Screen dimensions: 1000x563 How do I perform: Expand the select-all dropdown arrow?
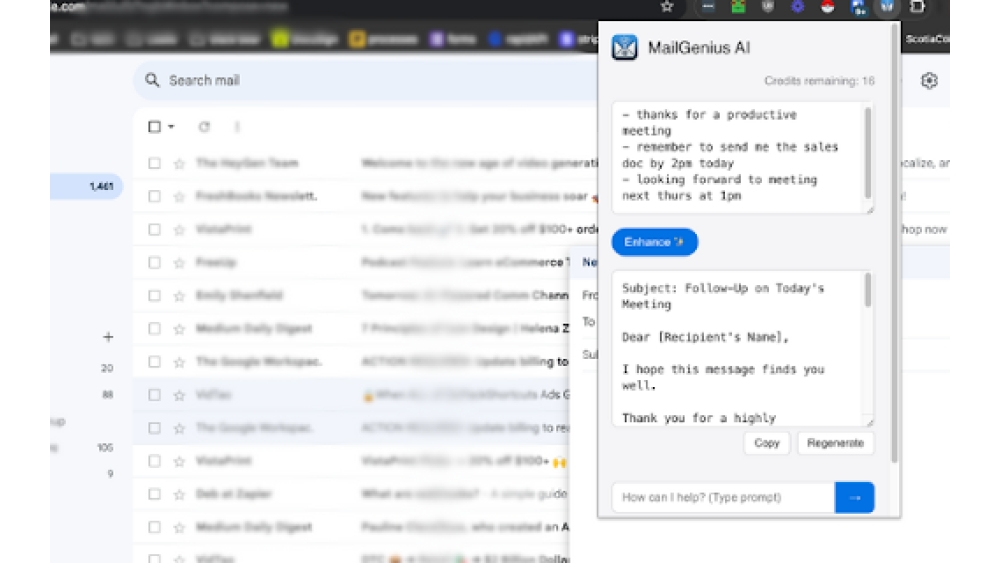click(171, 127)
